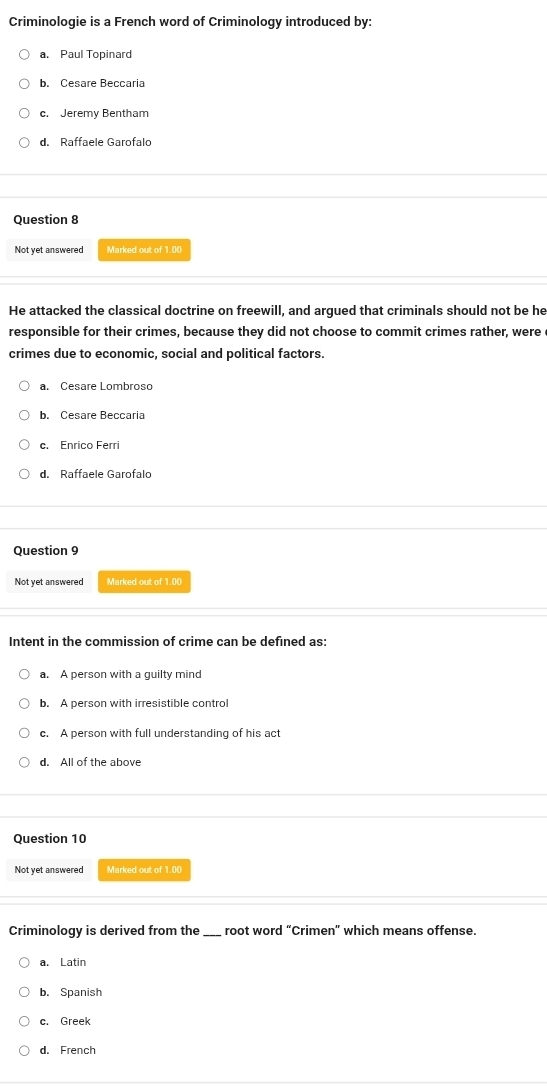This screenshot has height=1087, width=547.
Task: Choose 'All of the above' option
Action: point(24,763)
